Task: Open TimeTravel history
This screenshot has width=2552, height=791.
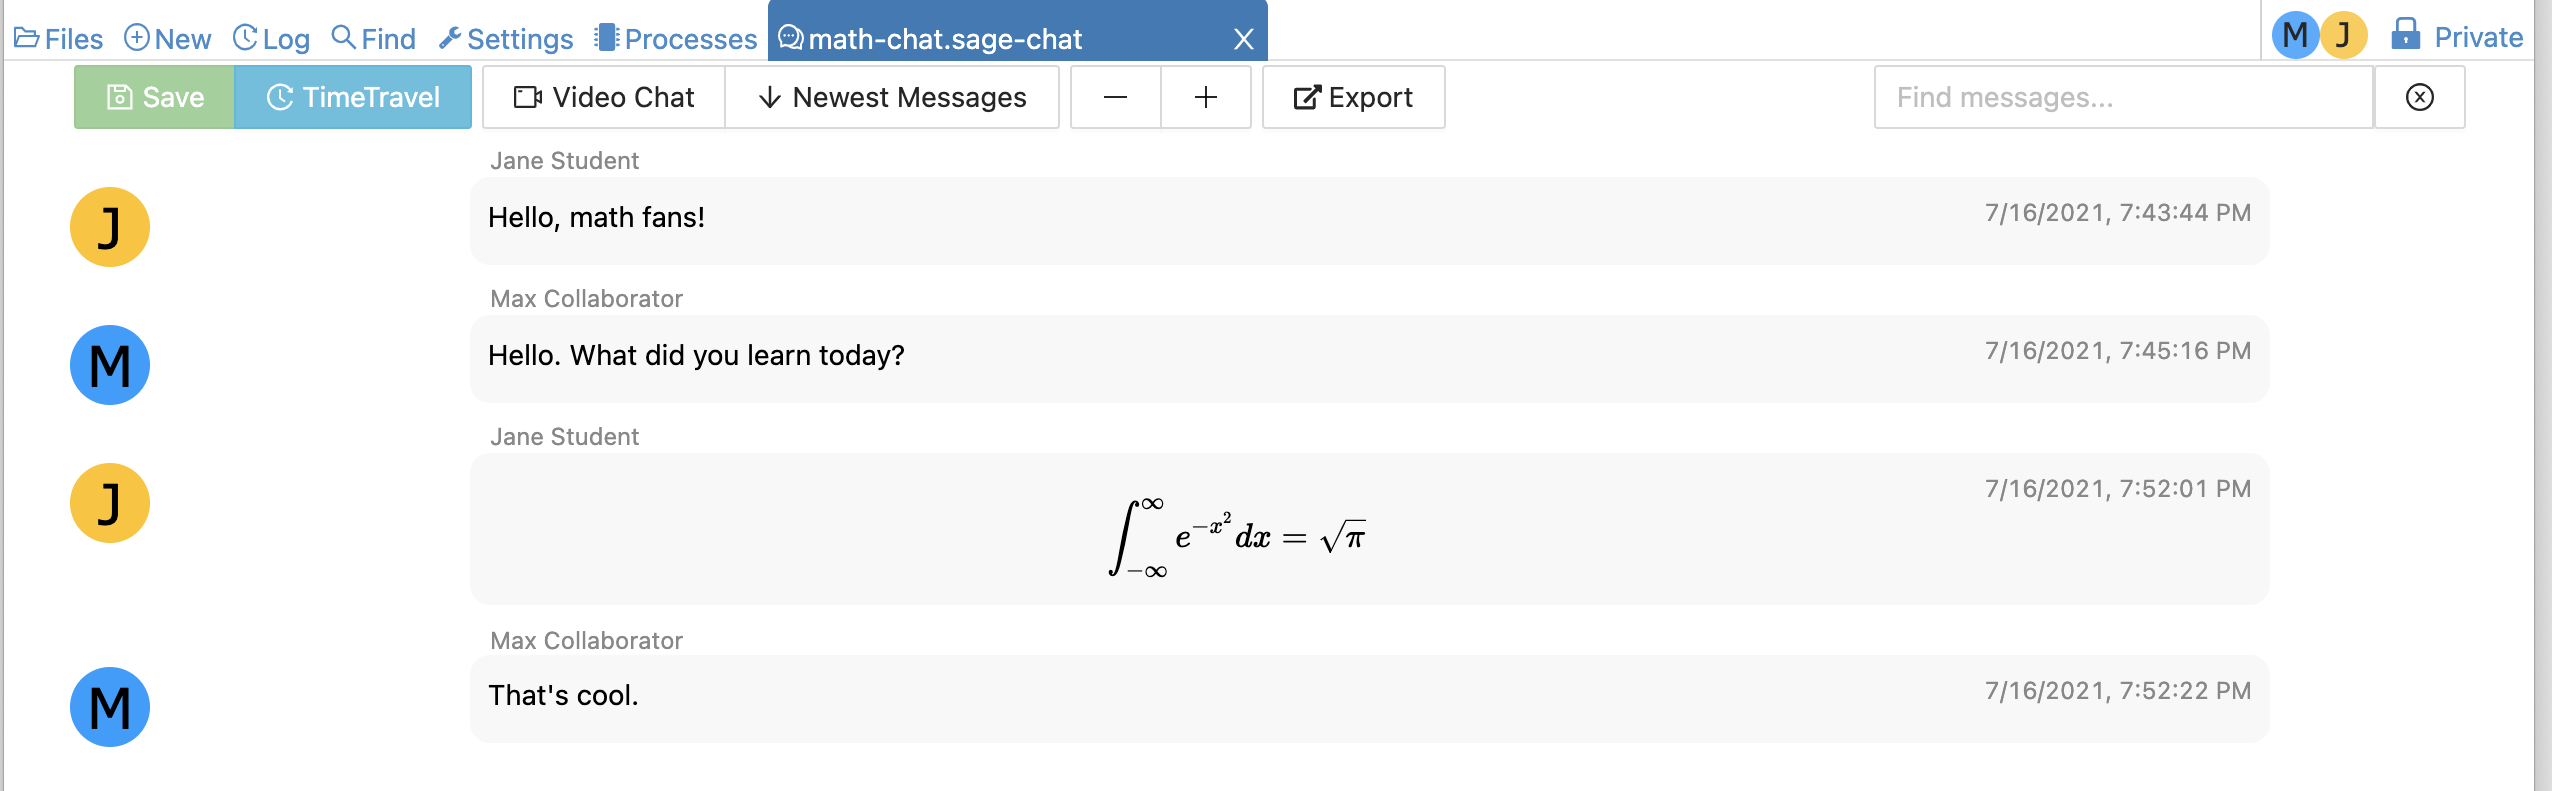Action: pyautogui.click(x=353, y=97)
